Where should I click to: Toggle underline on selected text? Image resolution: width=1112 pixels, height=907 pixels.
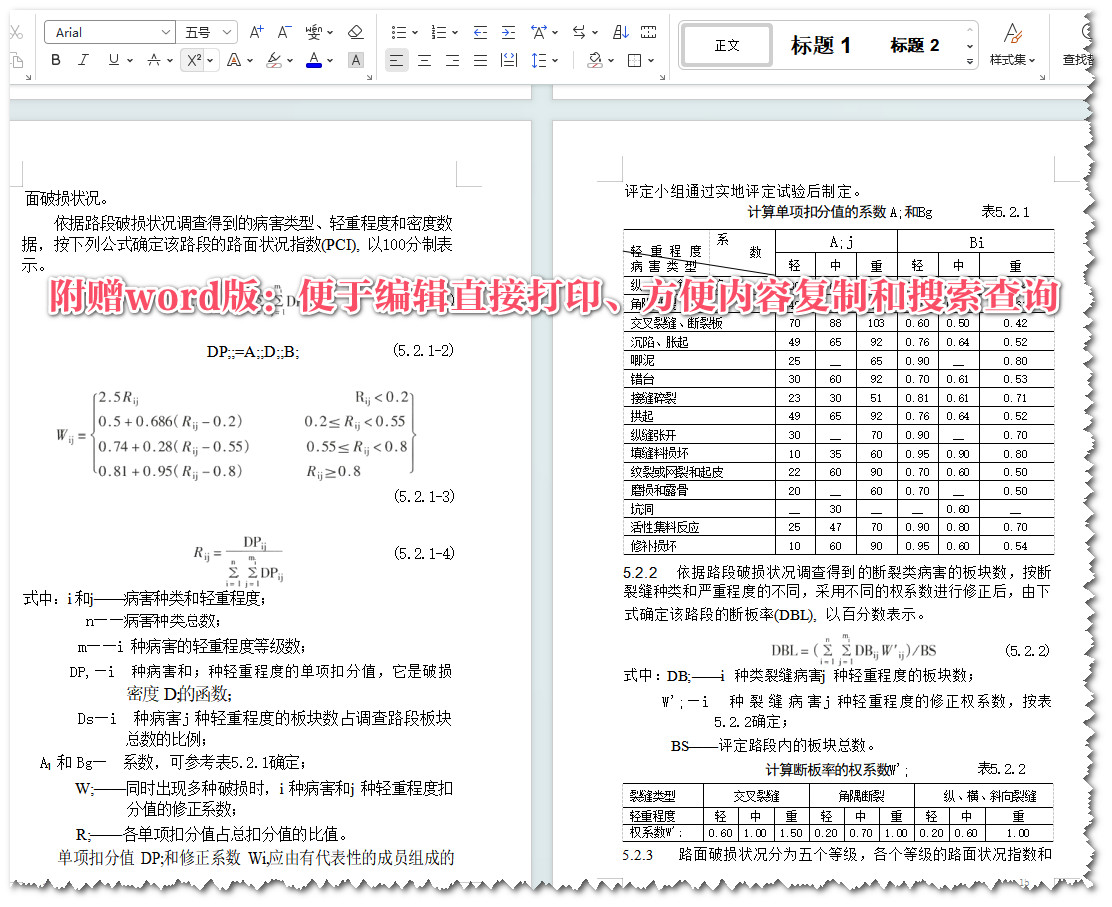(113, 60)
